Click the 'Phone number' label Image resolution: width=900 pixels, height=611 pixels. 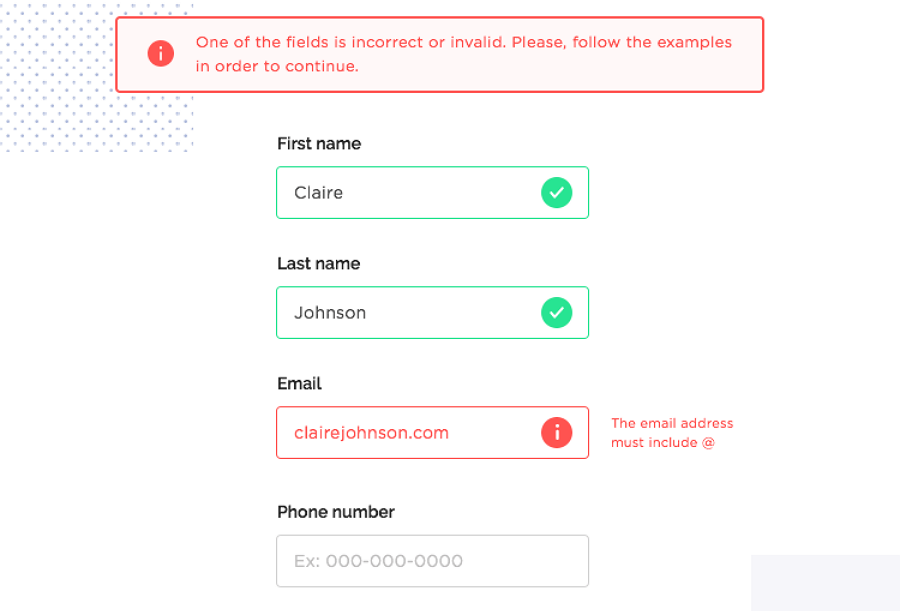click(x=335, y=512)
